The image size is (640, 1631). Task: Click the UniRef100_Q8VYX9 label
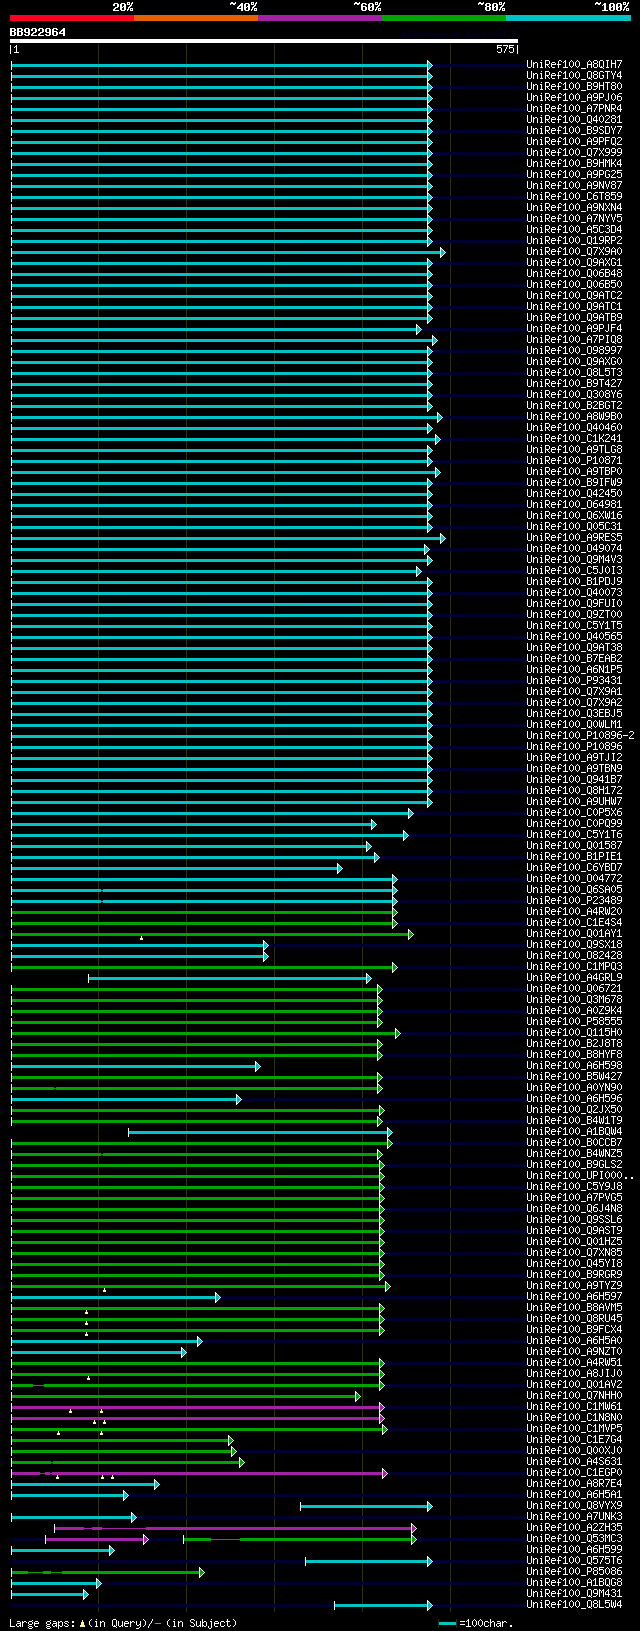click(574, 1506)
